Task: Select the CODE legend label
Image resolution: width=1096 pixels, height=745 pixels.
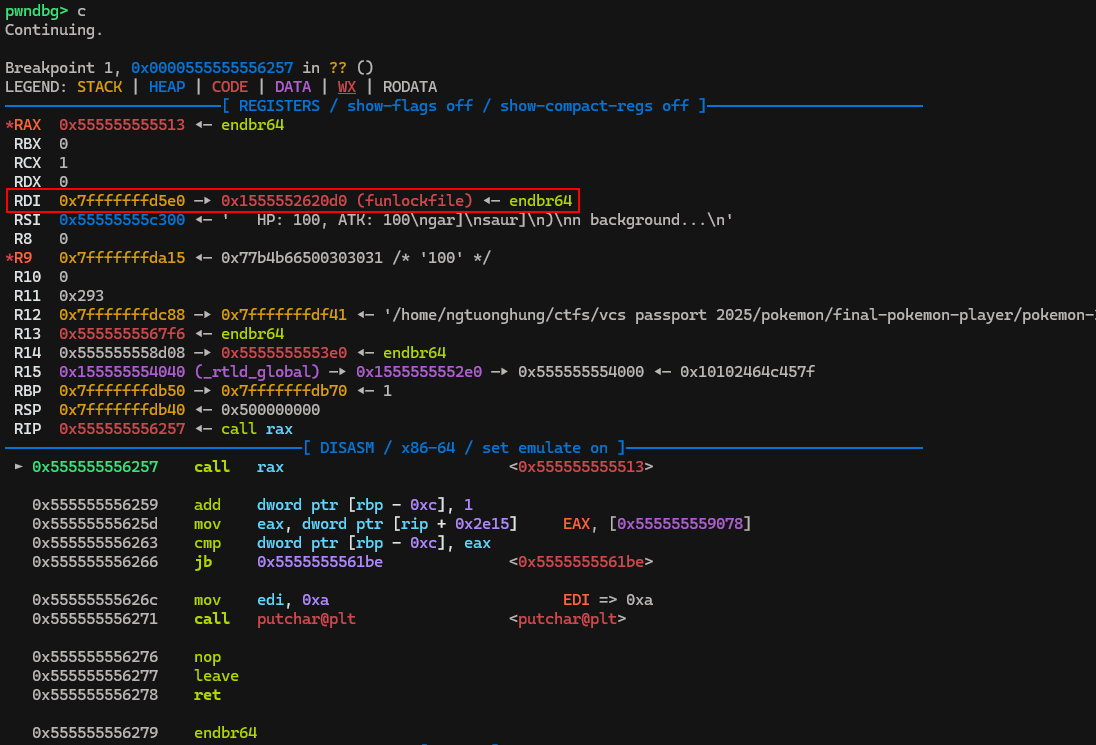Action: [229, 87]
